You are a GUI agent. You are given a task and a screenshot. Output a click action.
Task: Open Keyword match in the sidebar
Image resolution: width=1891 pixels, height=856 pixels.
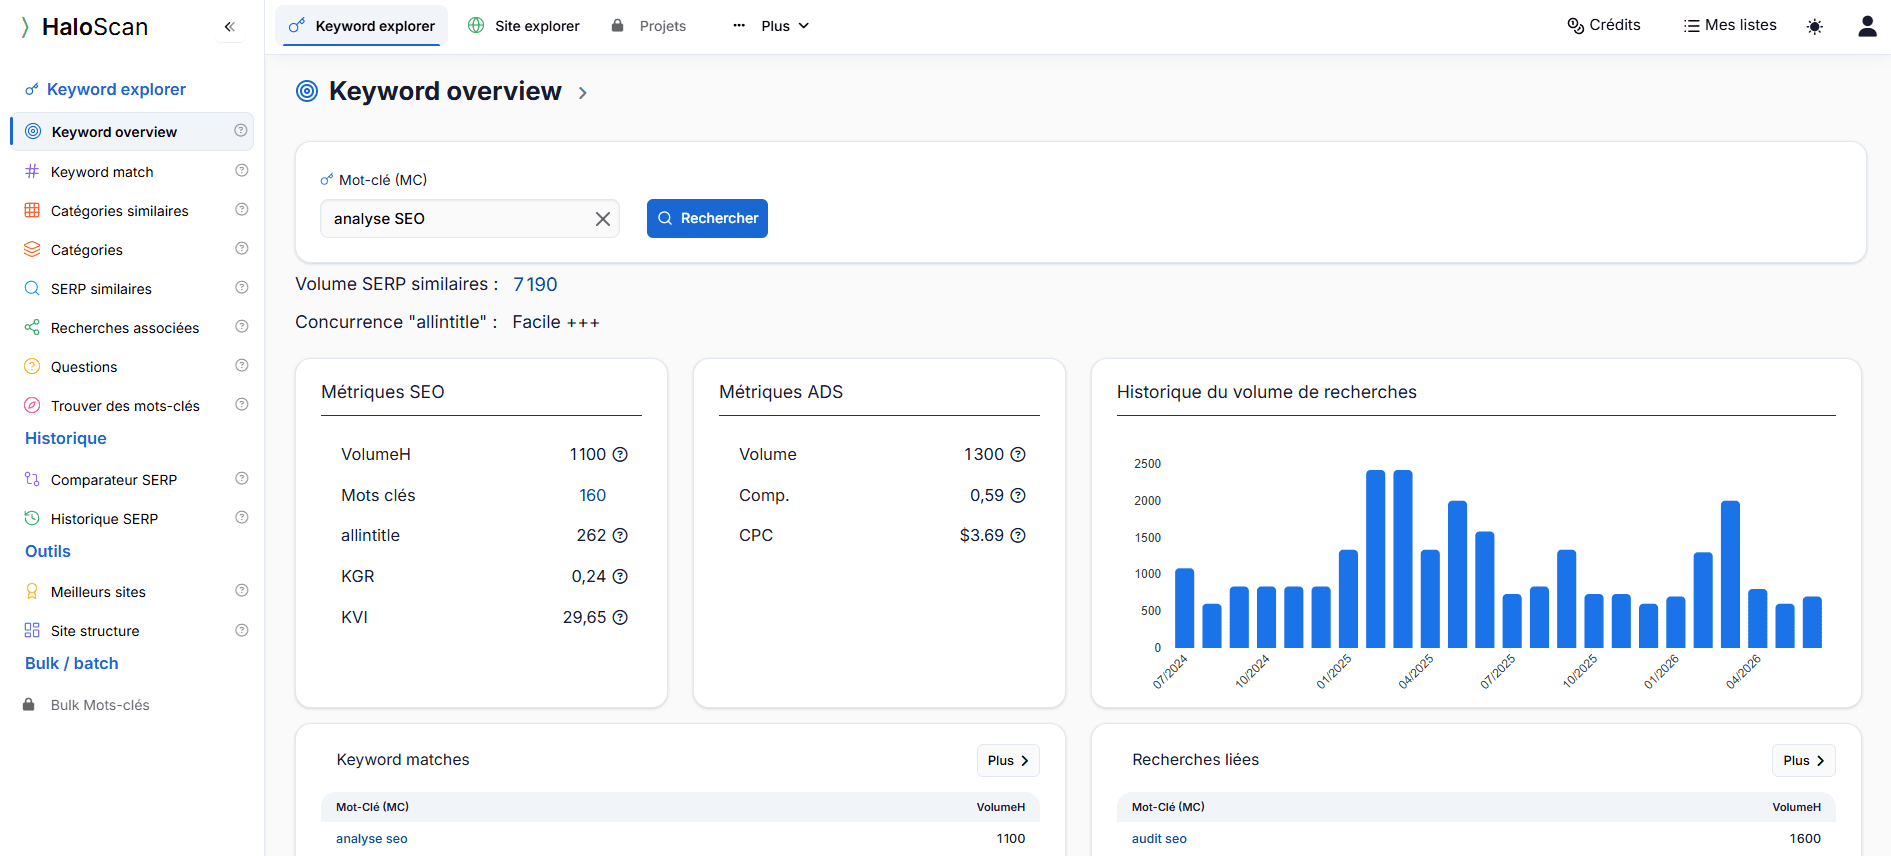tap(102, 172)
